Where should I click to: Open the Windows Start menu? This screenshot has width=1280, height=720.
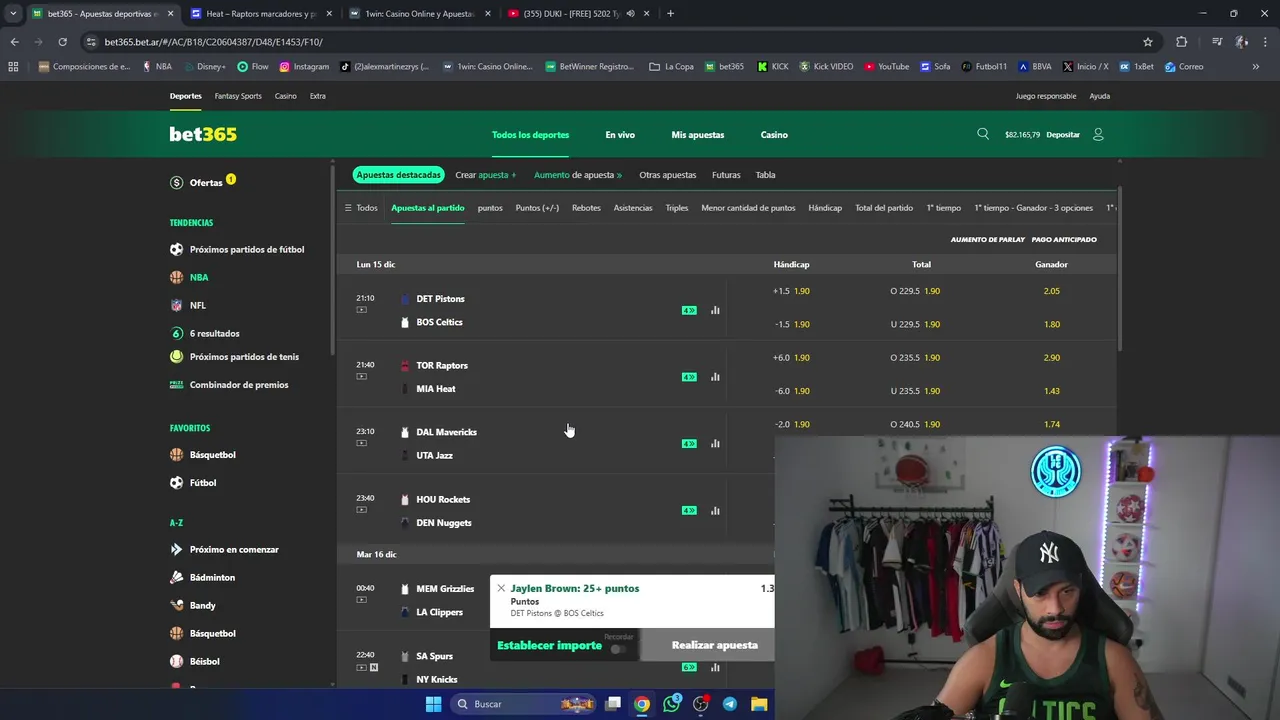433,704
